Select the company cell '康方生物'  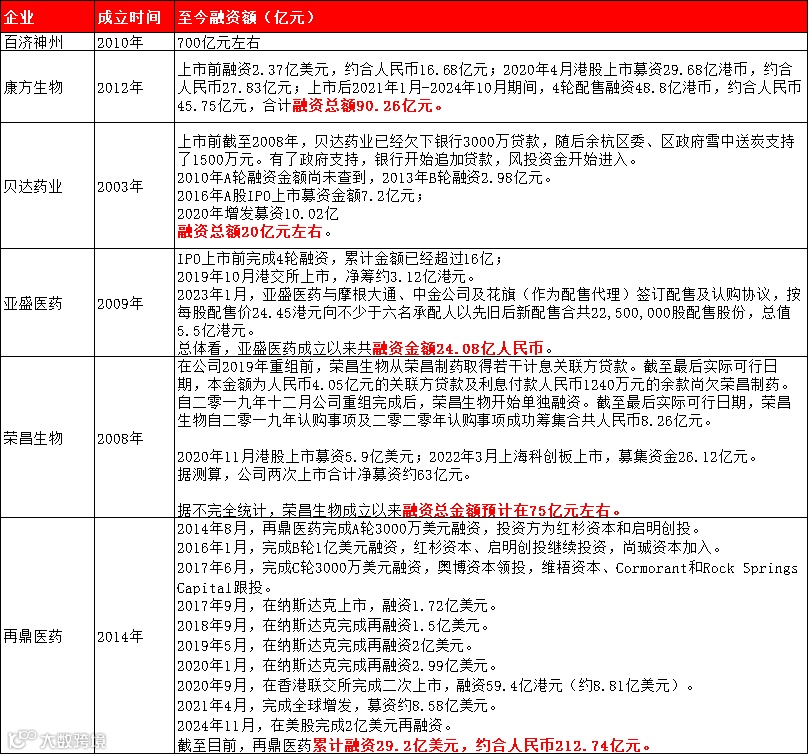tap(48, 87)
